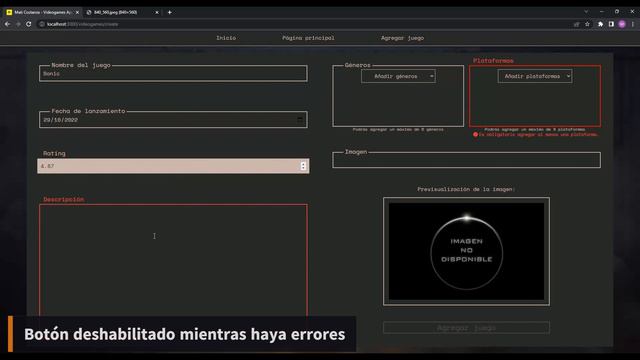
Task: Open the Página principal navigation link
Action: 308,38
